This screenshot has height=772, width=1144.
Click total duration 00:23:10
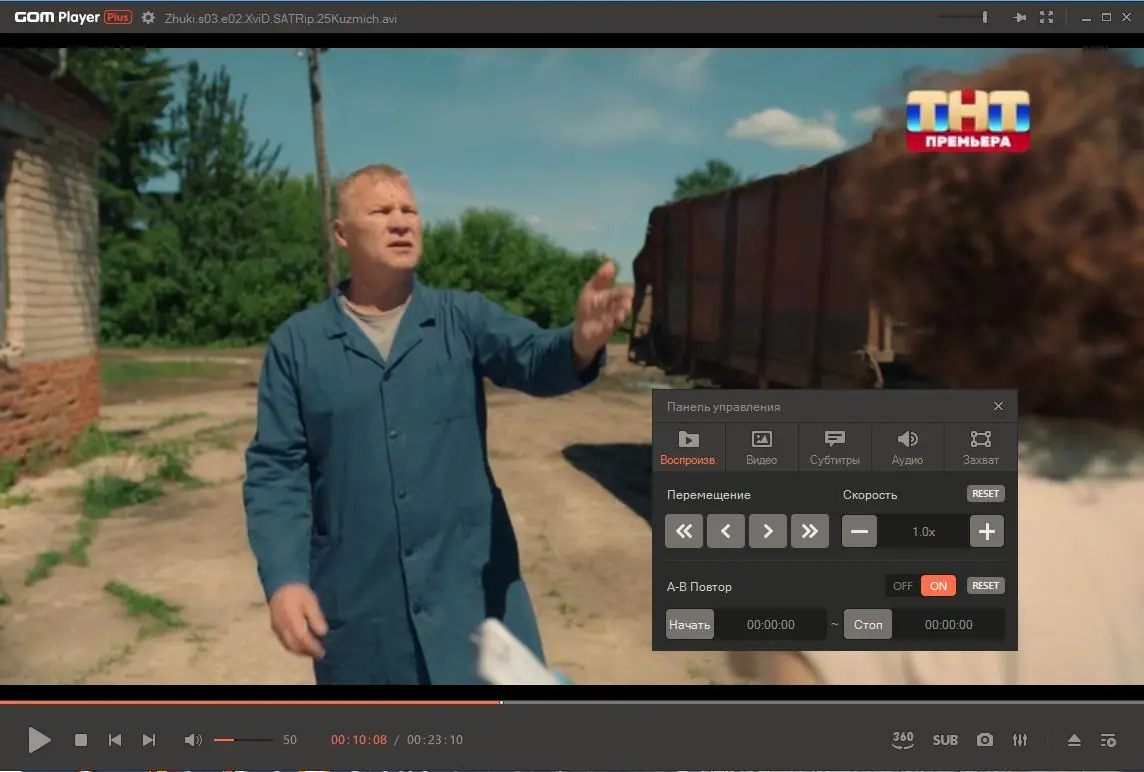click(435, 740)
